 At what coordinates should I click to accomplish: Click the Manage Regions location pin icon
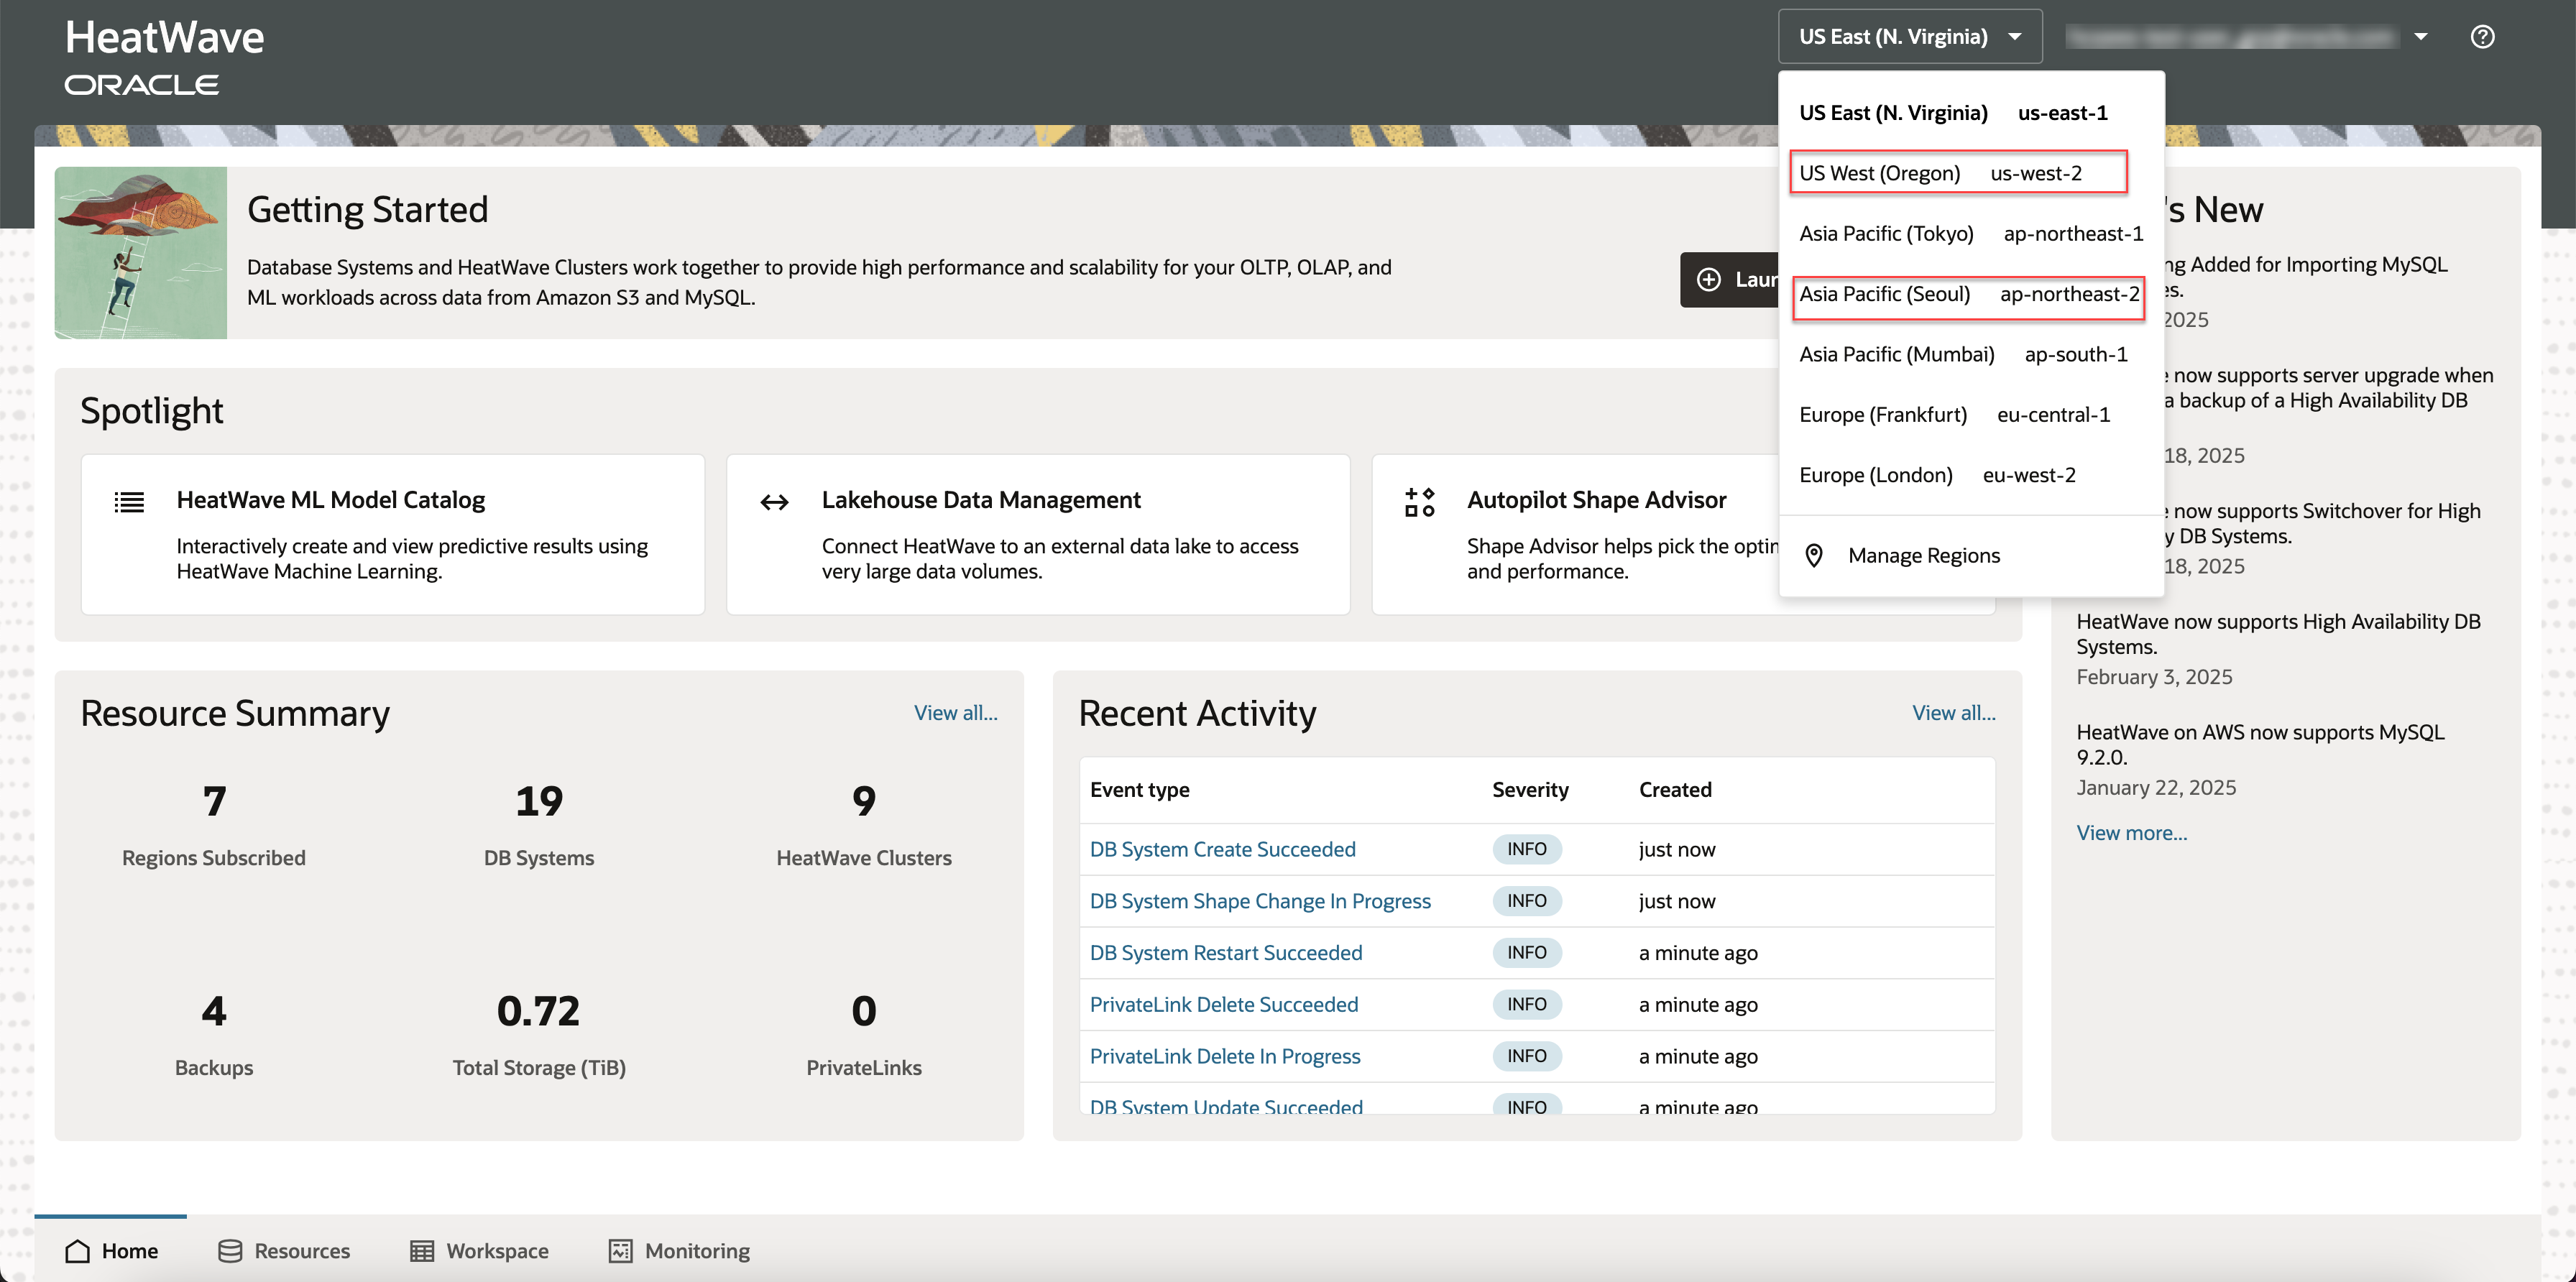(1813, 555)
